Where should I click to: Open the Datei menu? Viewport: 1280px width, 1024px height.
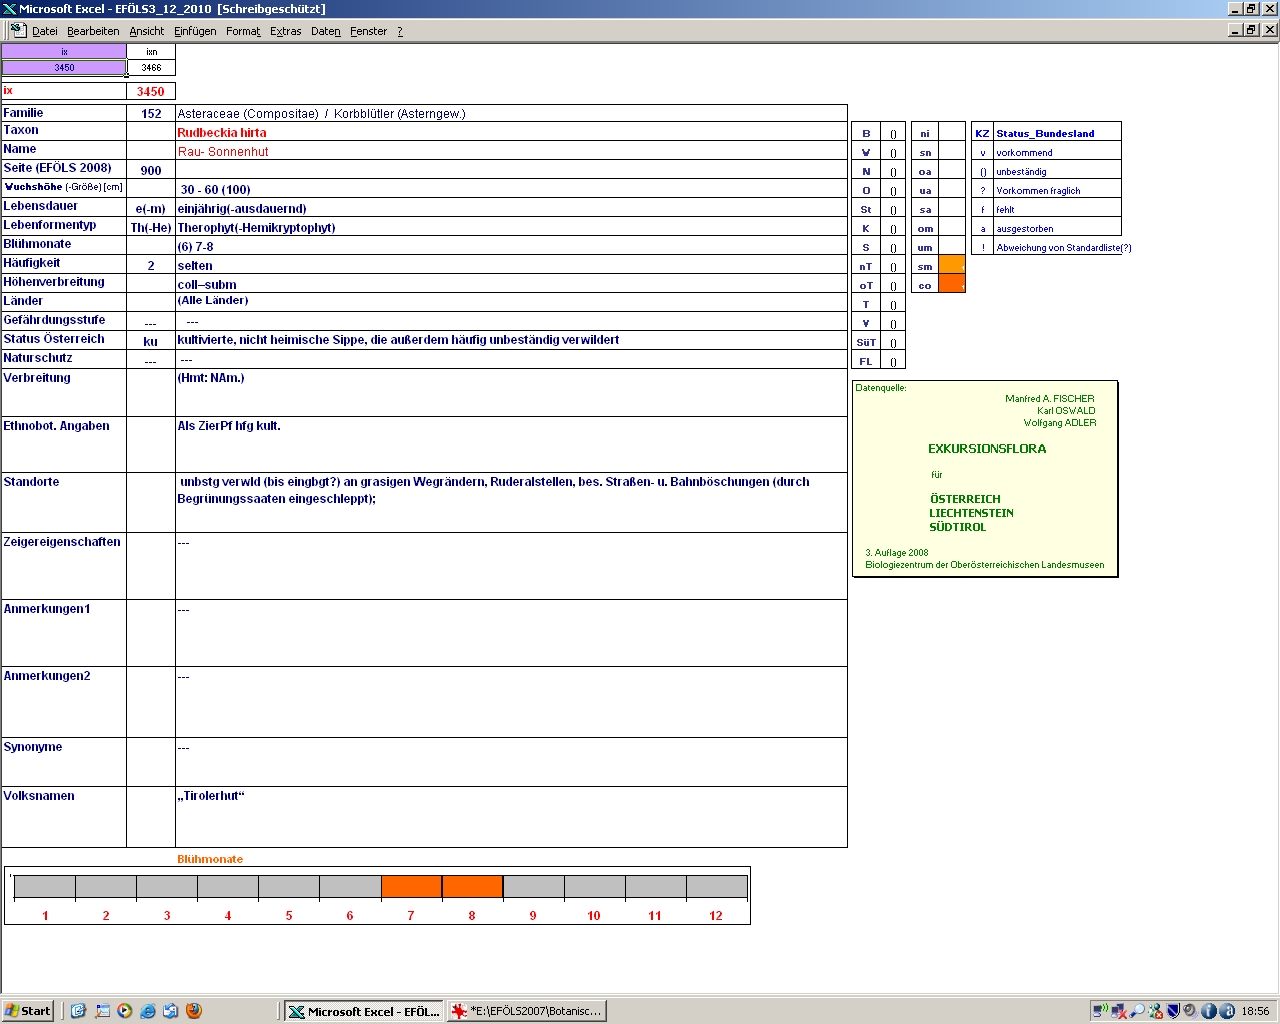[x=44, y=31]
